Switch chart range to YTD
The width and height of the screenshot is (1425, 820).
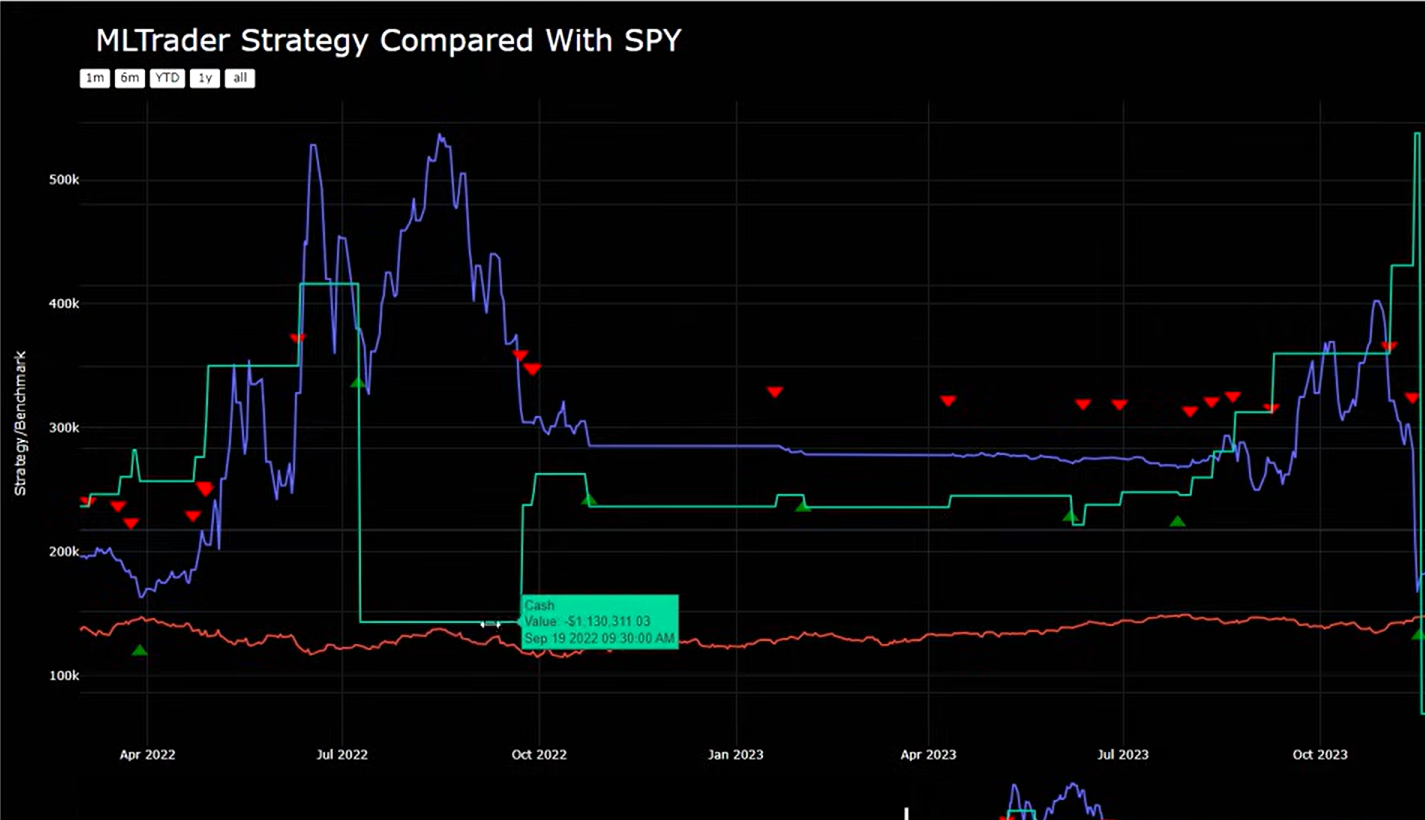click(167, 78)
